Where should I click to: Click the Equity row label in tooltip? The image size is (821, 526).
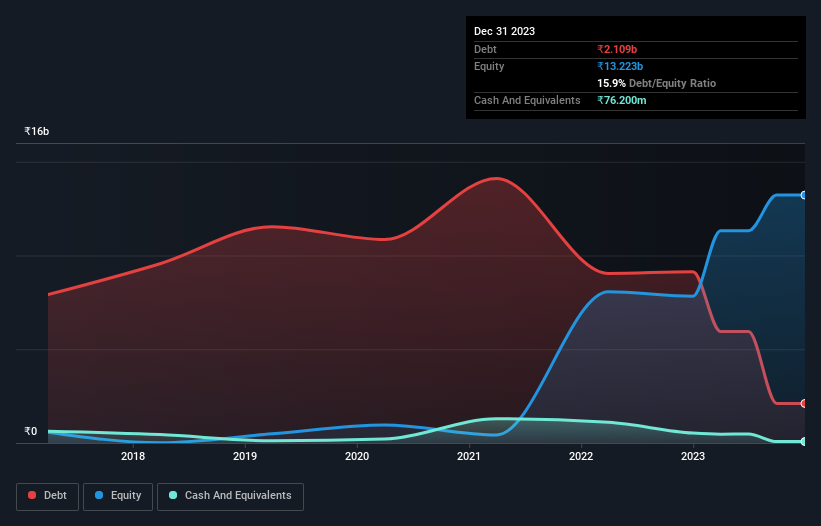coord(489,66)
